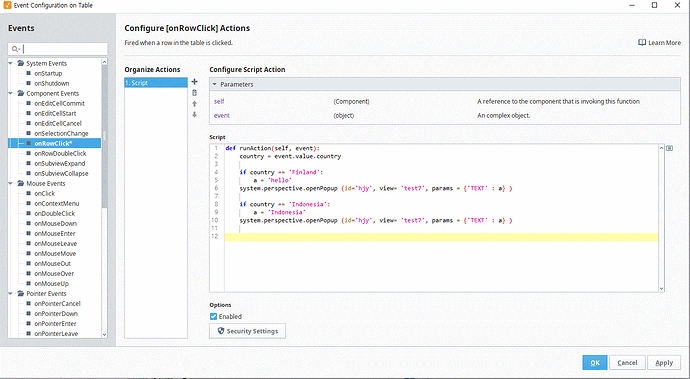The image size is (690, 379).
Task: Select the onMouseMove event
Action: tap(55, 254)
